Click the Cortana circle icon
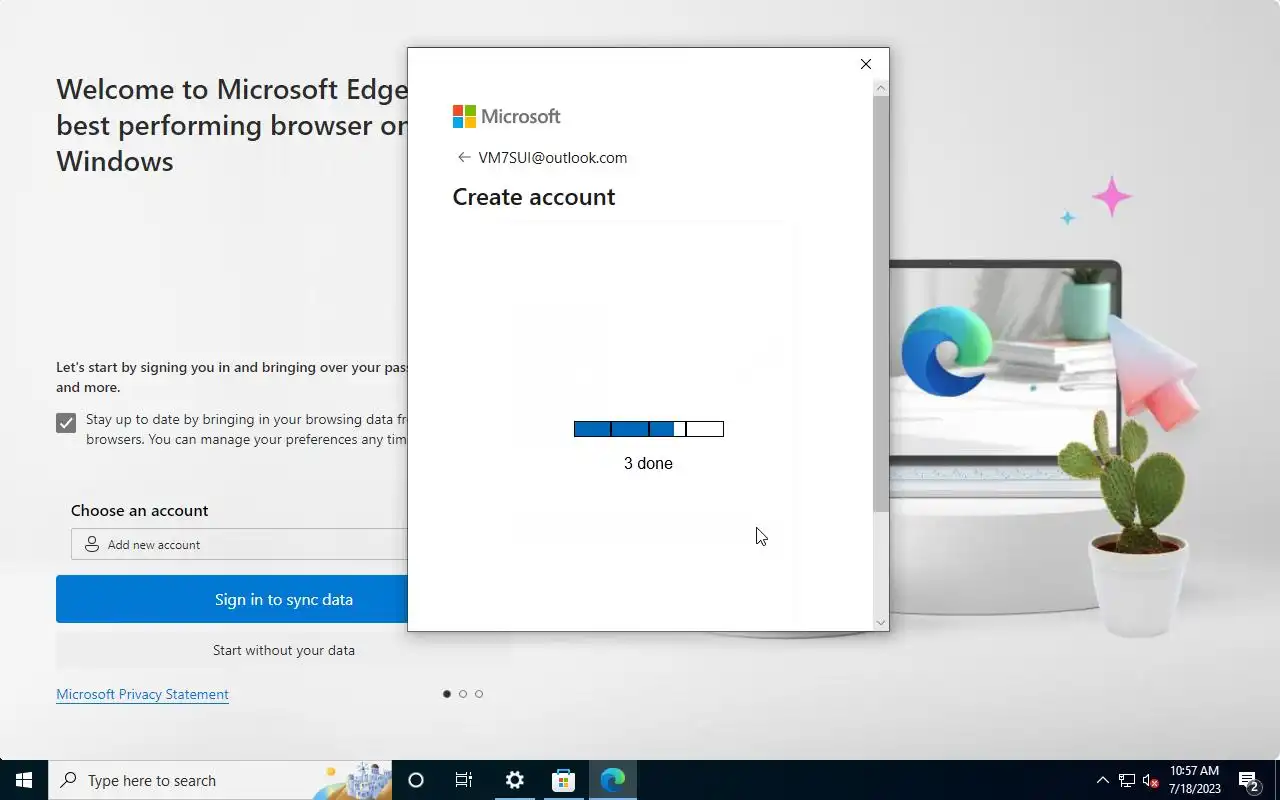1280x800 pixels. [x=416, y=780]
